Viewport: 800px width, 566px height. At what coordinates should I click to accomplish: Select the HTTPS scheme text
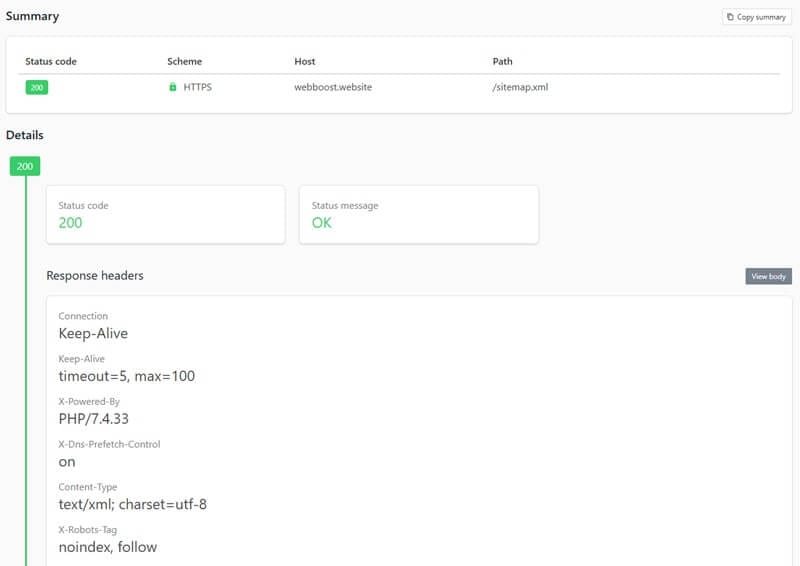197,87
